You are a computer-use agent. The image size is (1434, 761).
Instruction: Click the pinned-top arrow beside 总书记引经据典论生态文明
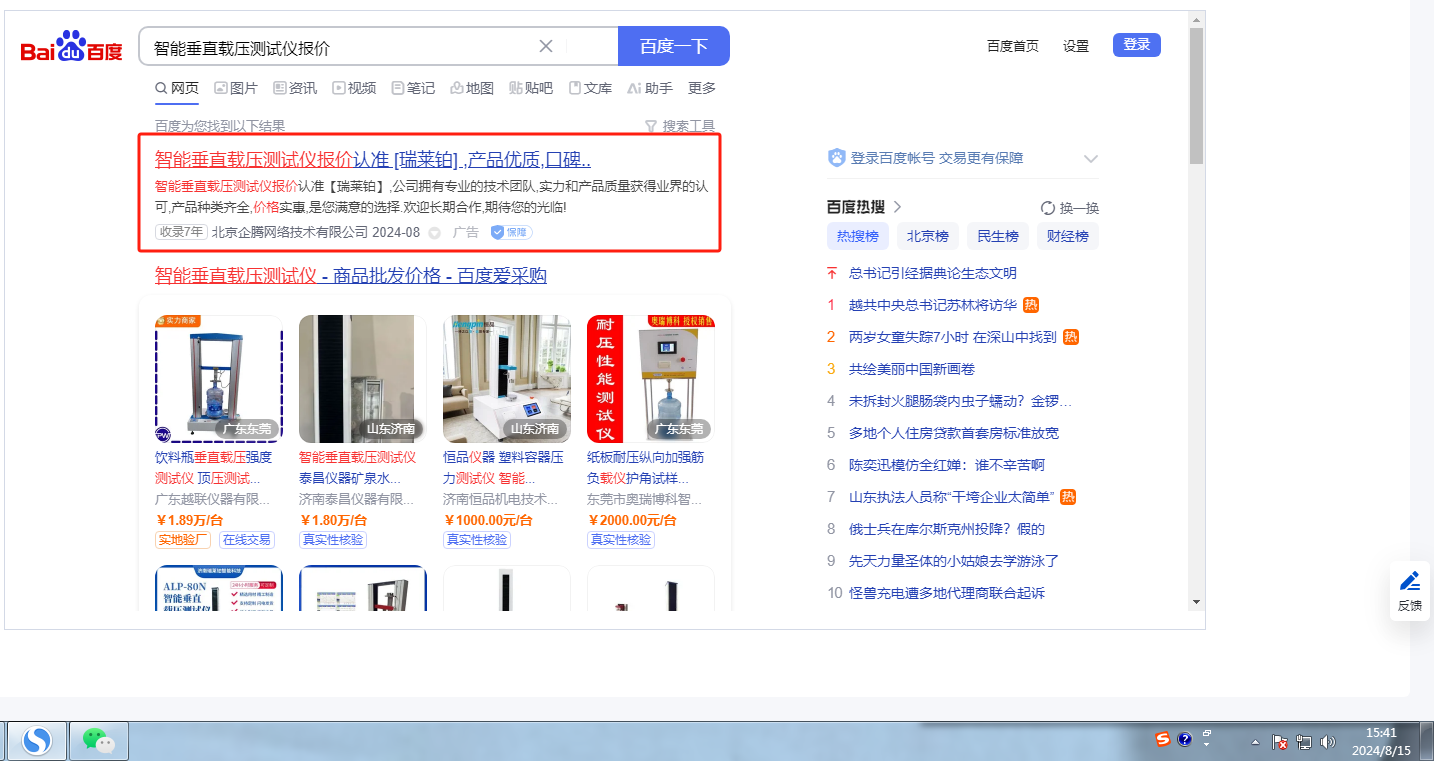[x=831, y=273]
